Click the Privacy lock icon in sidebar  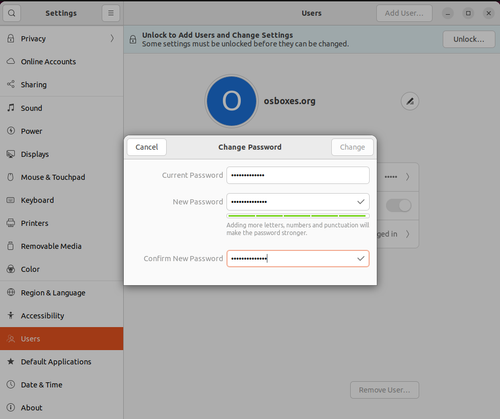(11, 38)
